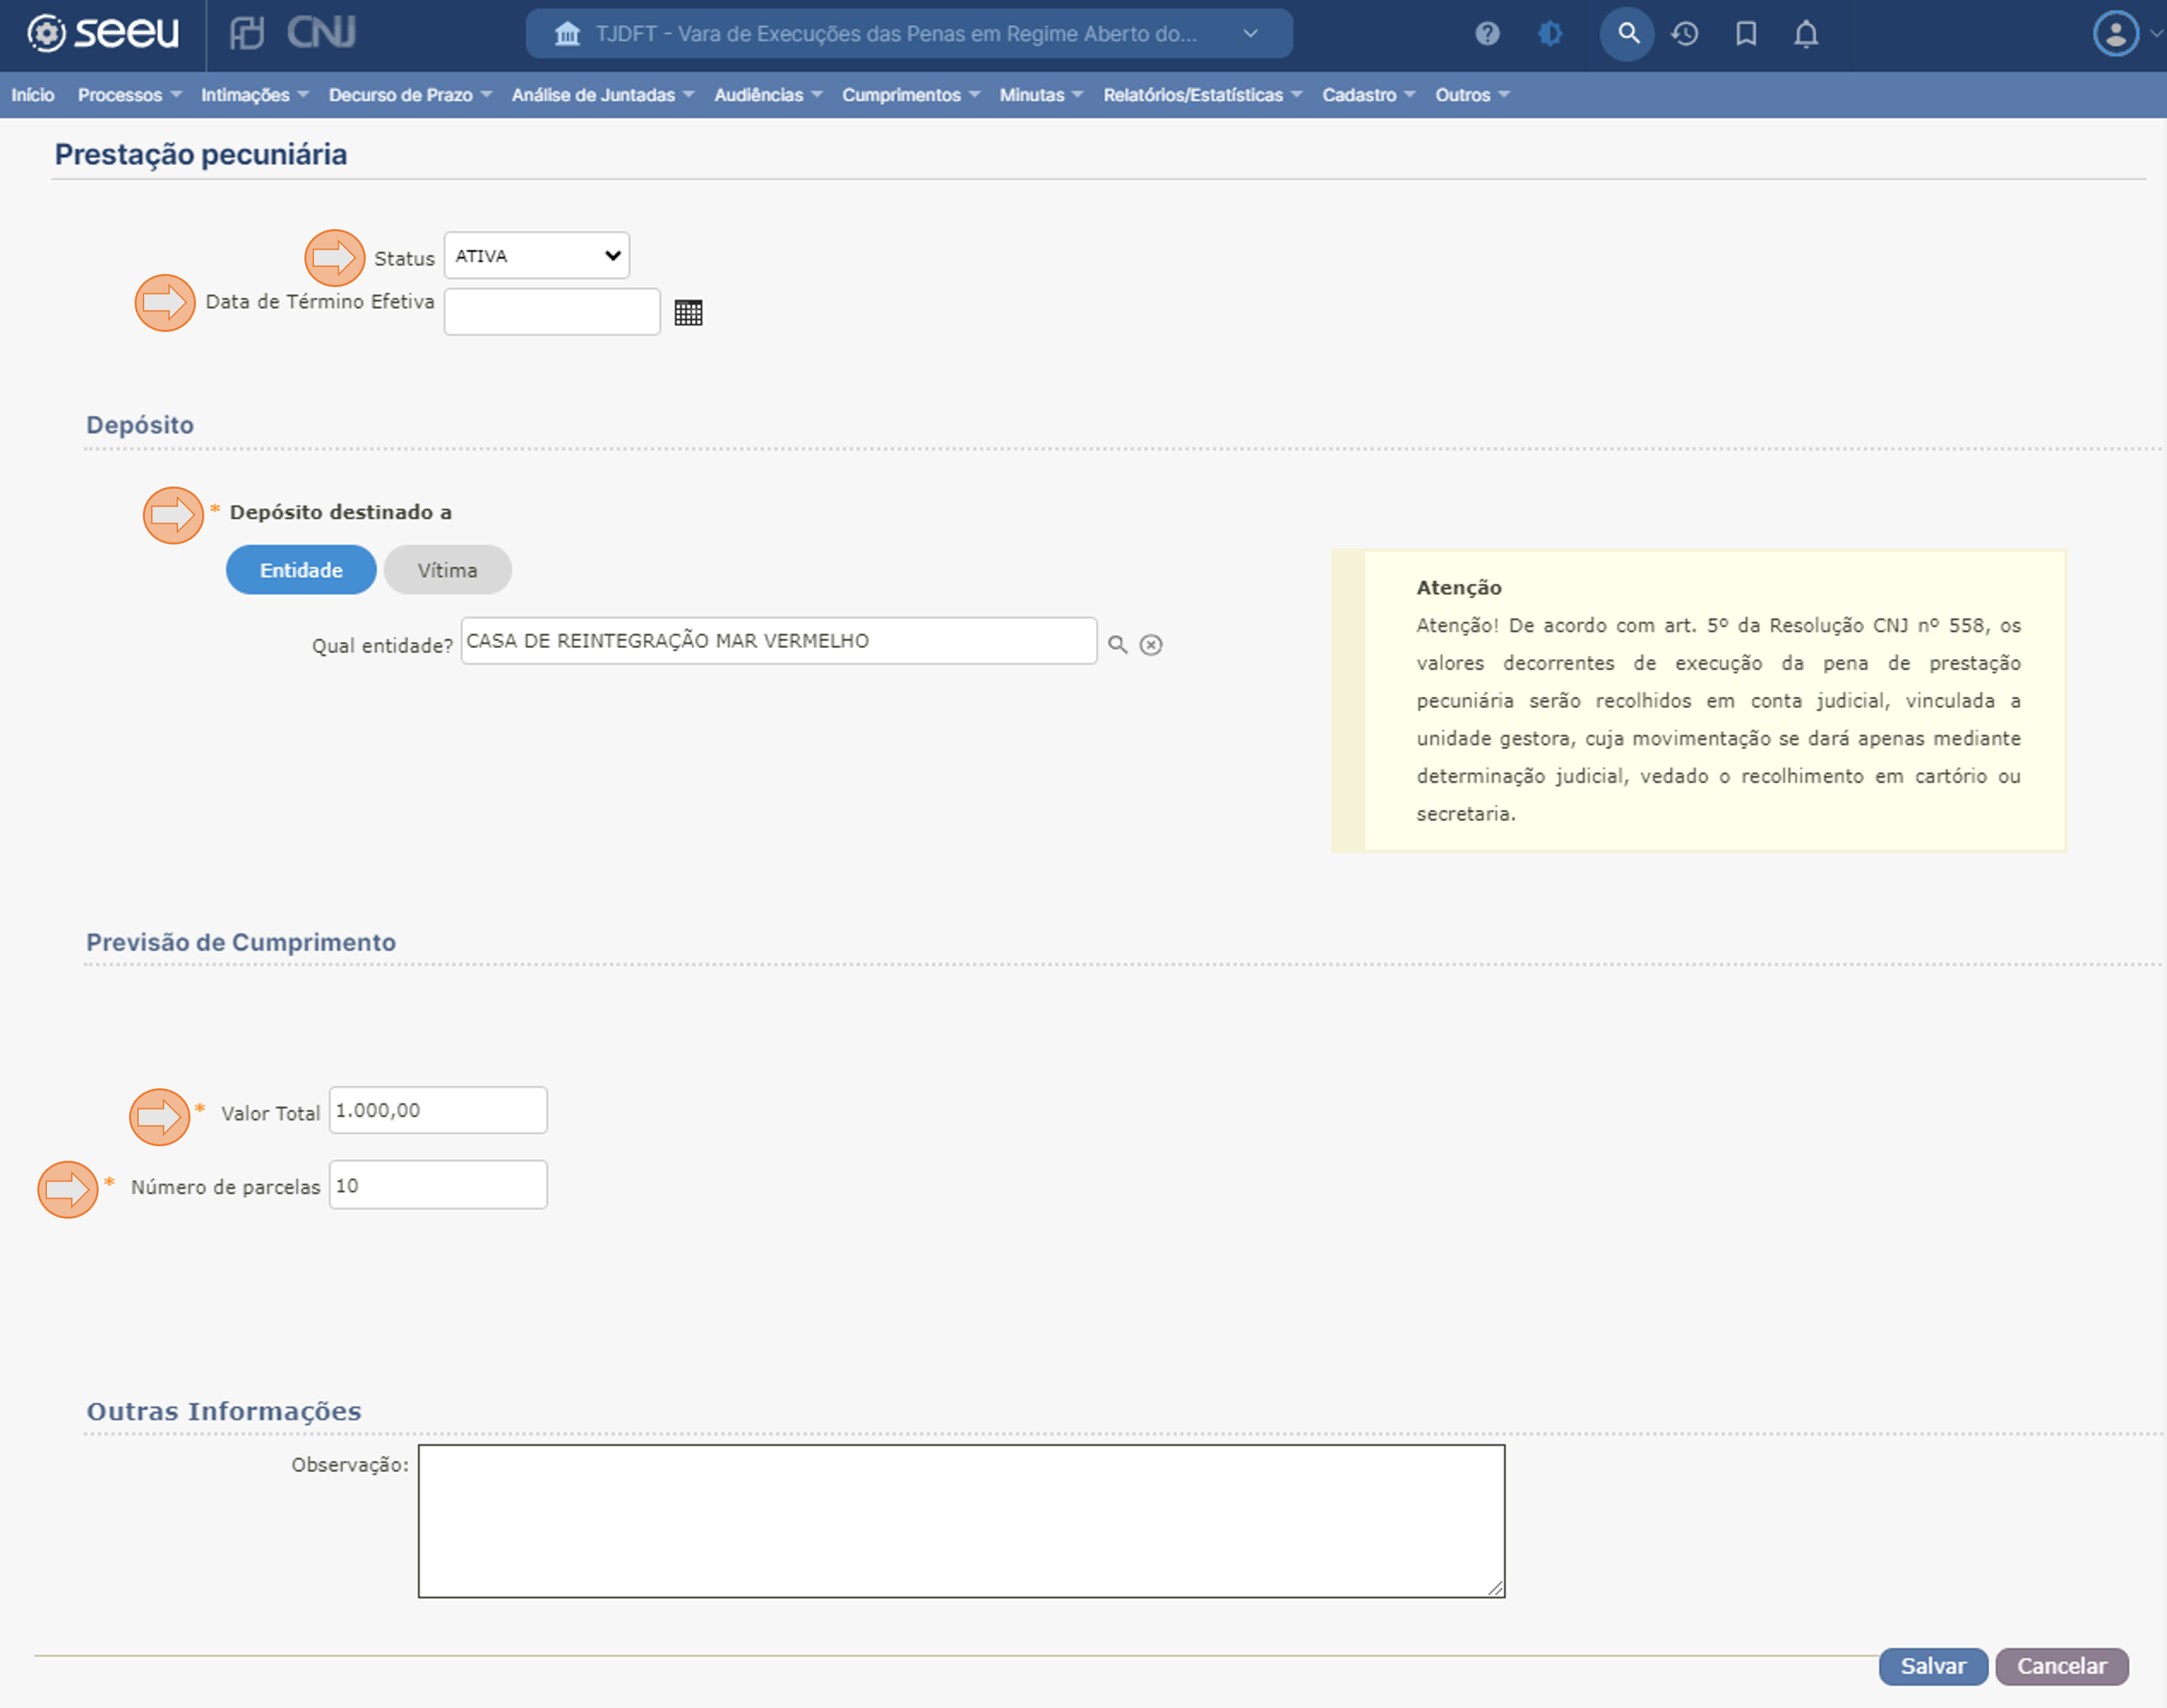2167x1708 pixels.
Task: Select Vítima as deposit destination
Action: point(447,570)
